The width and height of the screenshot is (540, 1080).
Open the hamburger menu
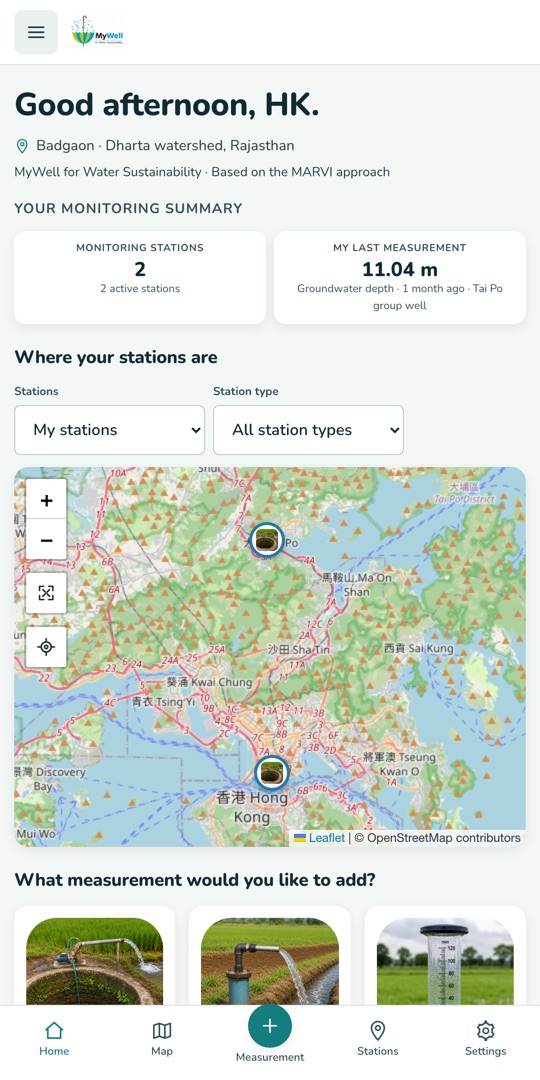pos(36,32)
